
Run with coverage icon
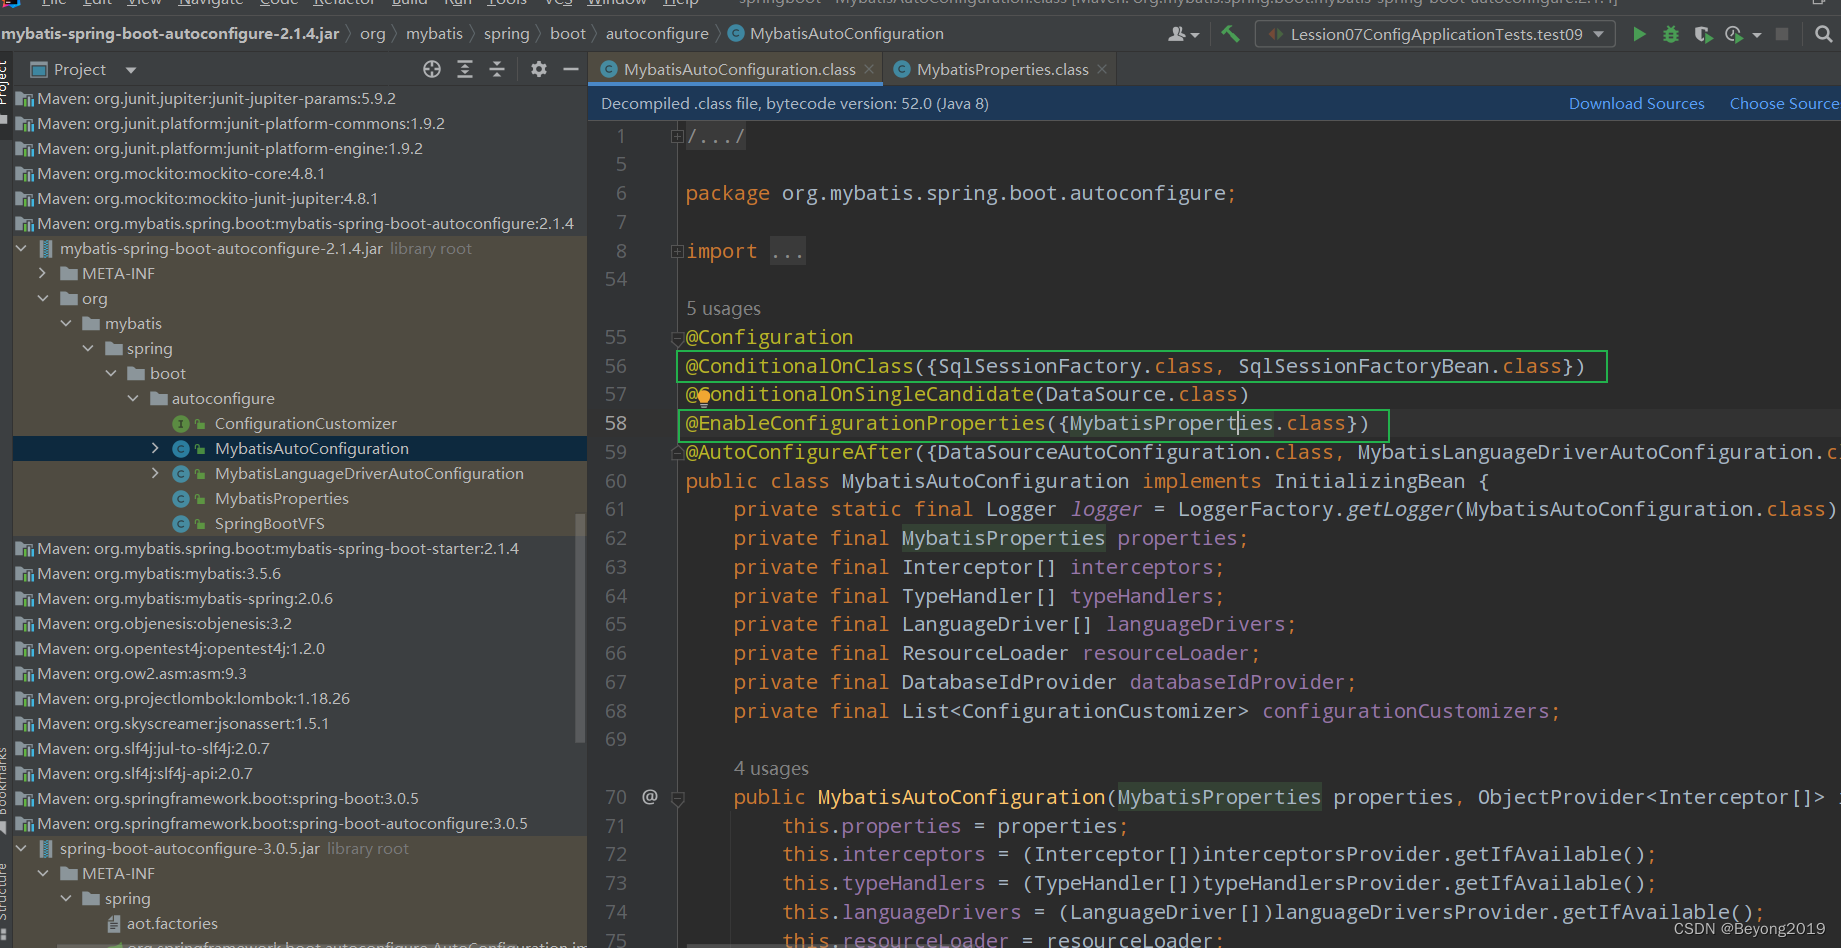1703,34
